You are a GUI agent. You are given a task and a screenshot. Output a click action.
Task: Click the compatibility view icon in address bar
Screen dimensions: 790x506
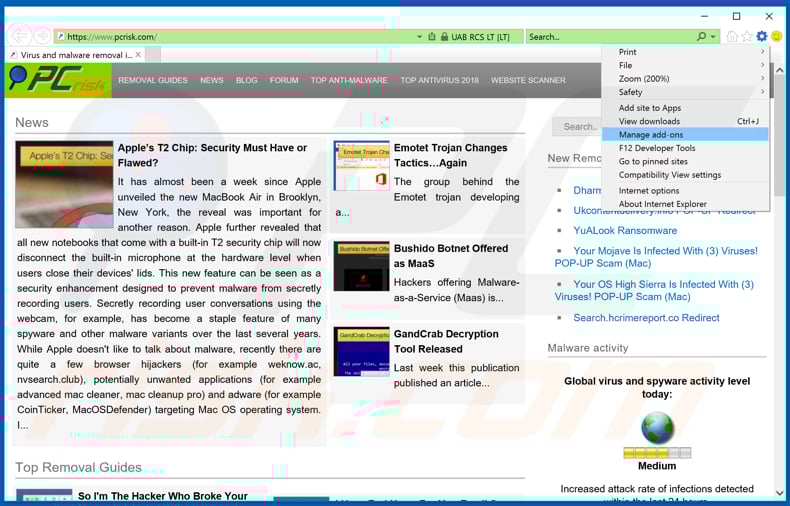[432, 37]
